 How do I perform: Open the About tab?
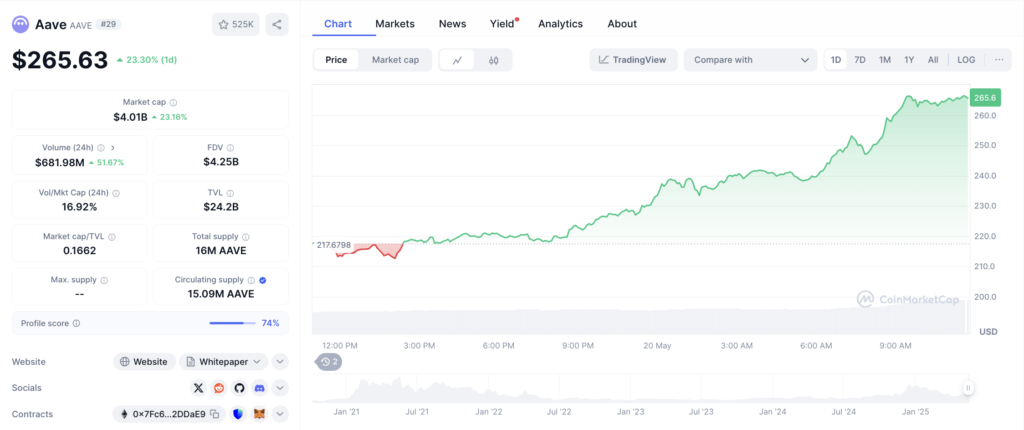tap(622, 24)
